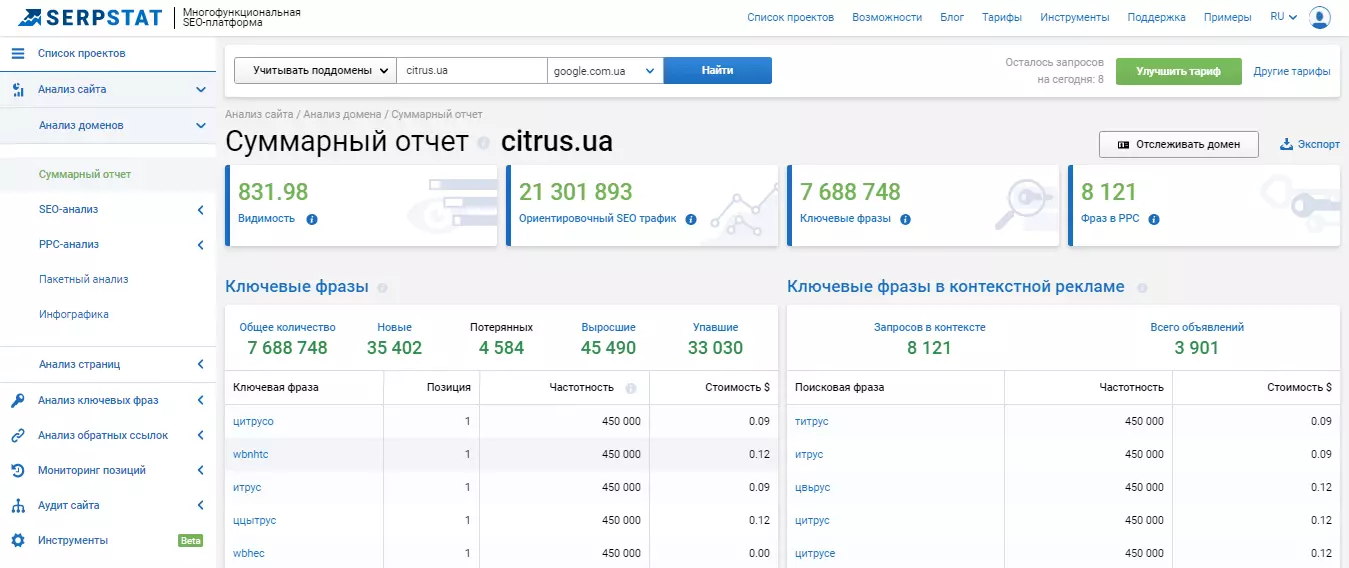Image resolution: width=1349 pixels, height=568 pixels.
Task: Click the user profile avatar icon
Action: (x=1320, y=17)
